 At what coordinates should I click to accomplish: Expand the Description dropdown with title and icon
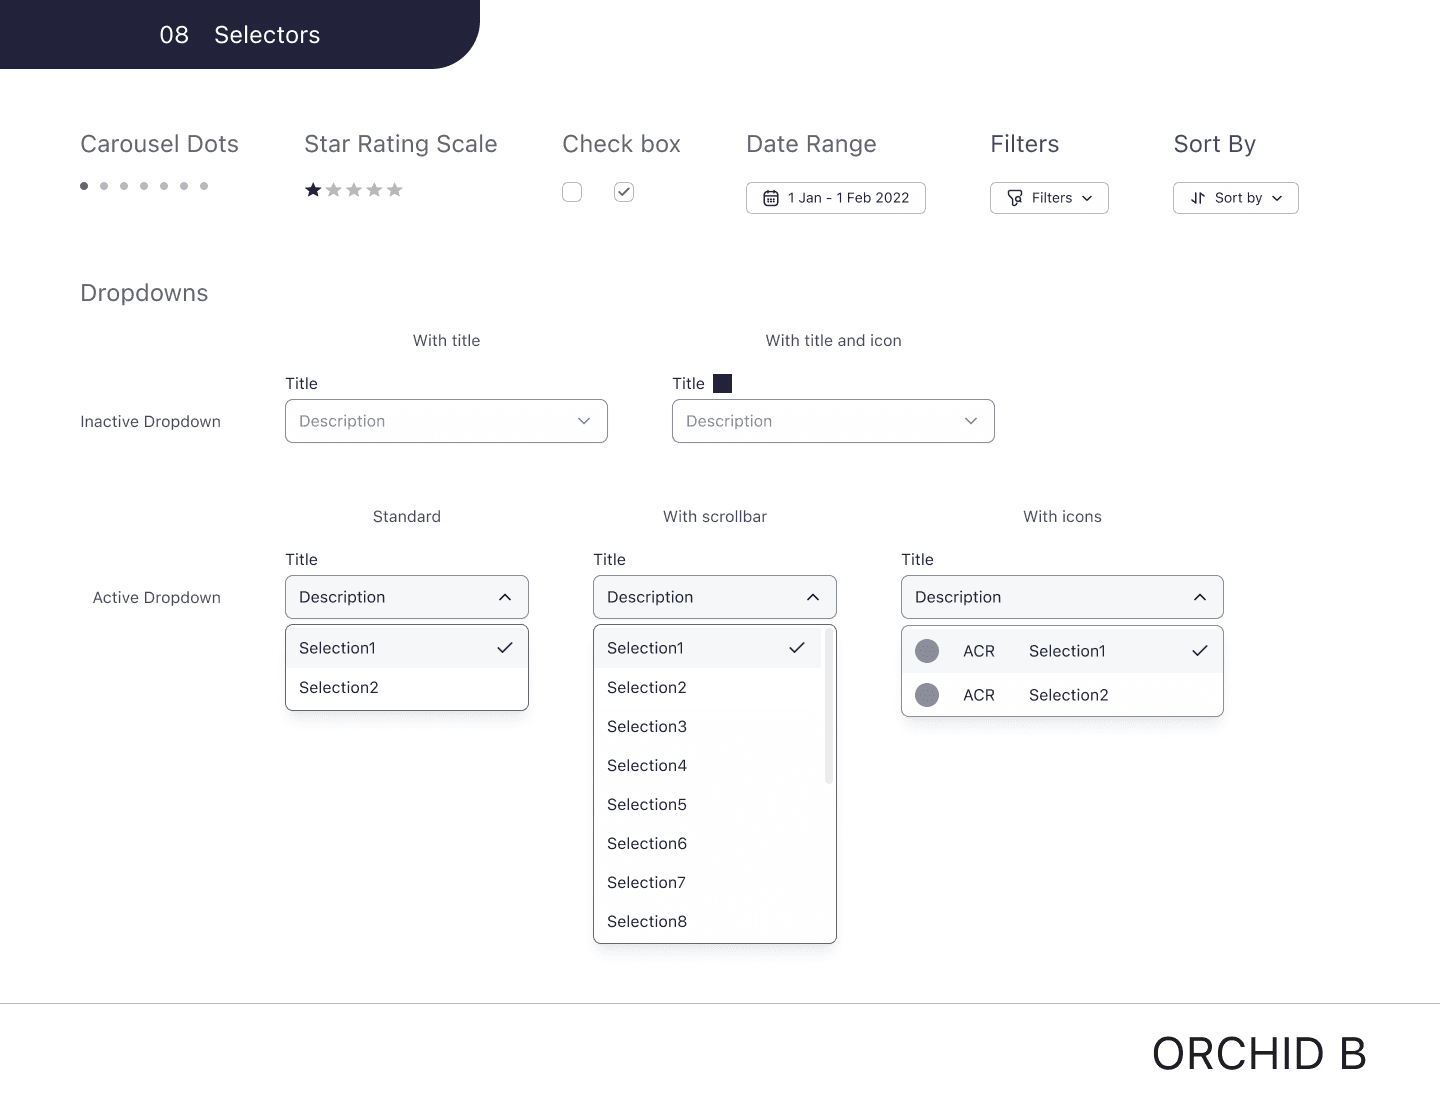(833, 421)
